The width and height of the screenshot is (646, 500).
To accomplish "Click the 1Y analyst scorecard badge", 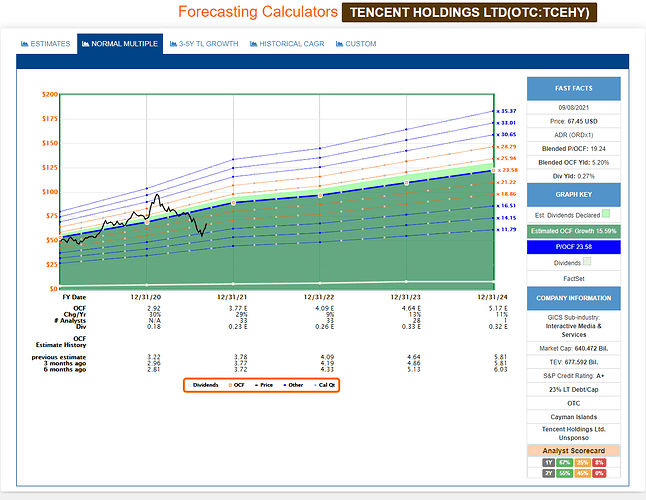I will pyautogui.click(x=548, y=463).
